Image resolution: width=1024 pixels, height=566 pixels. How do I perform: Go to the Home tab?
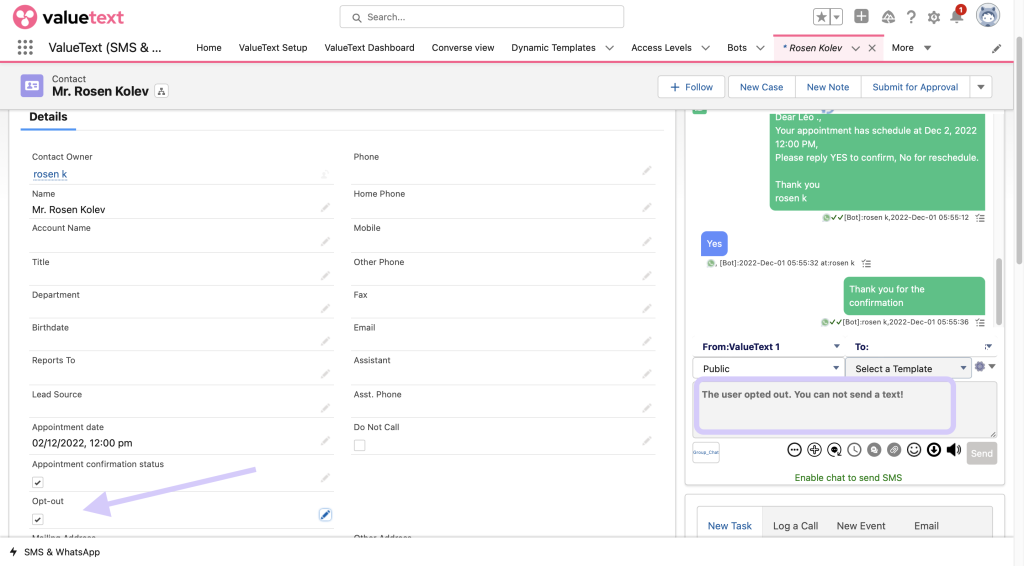coord(209,48)
